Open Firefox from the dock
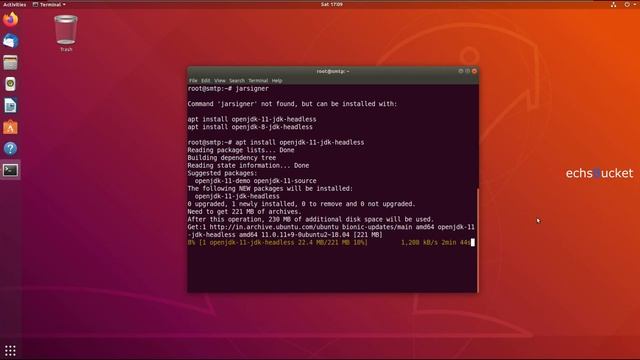Image resolution: width=640 pixels, height=360 pixels. point(10,19)
